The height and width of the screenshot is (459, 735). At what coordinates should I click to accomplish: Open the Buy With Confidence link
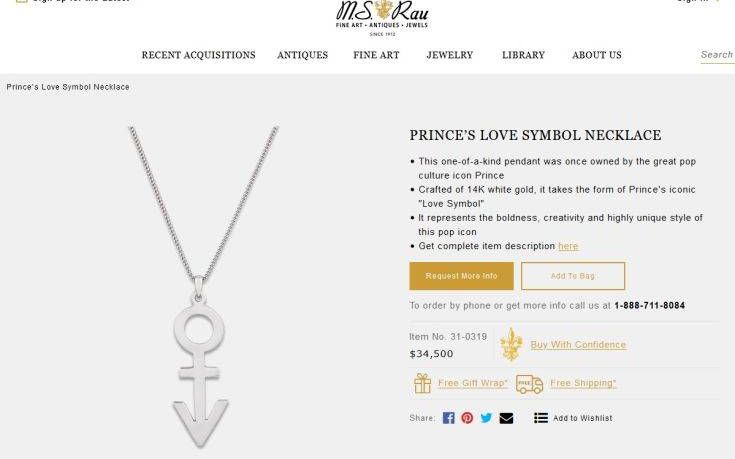(x=578, y=345)
